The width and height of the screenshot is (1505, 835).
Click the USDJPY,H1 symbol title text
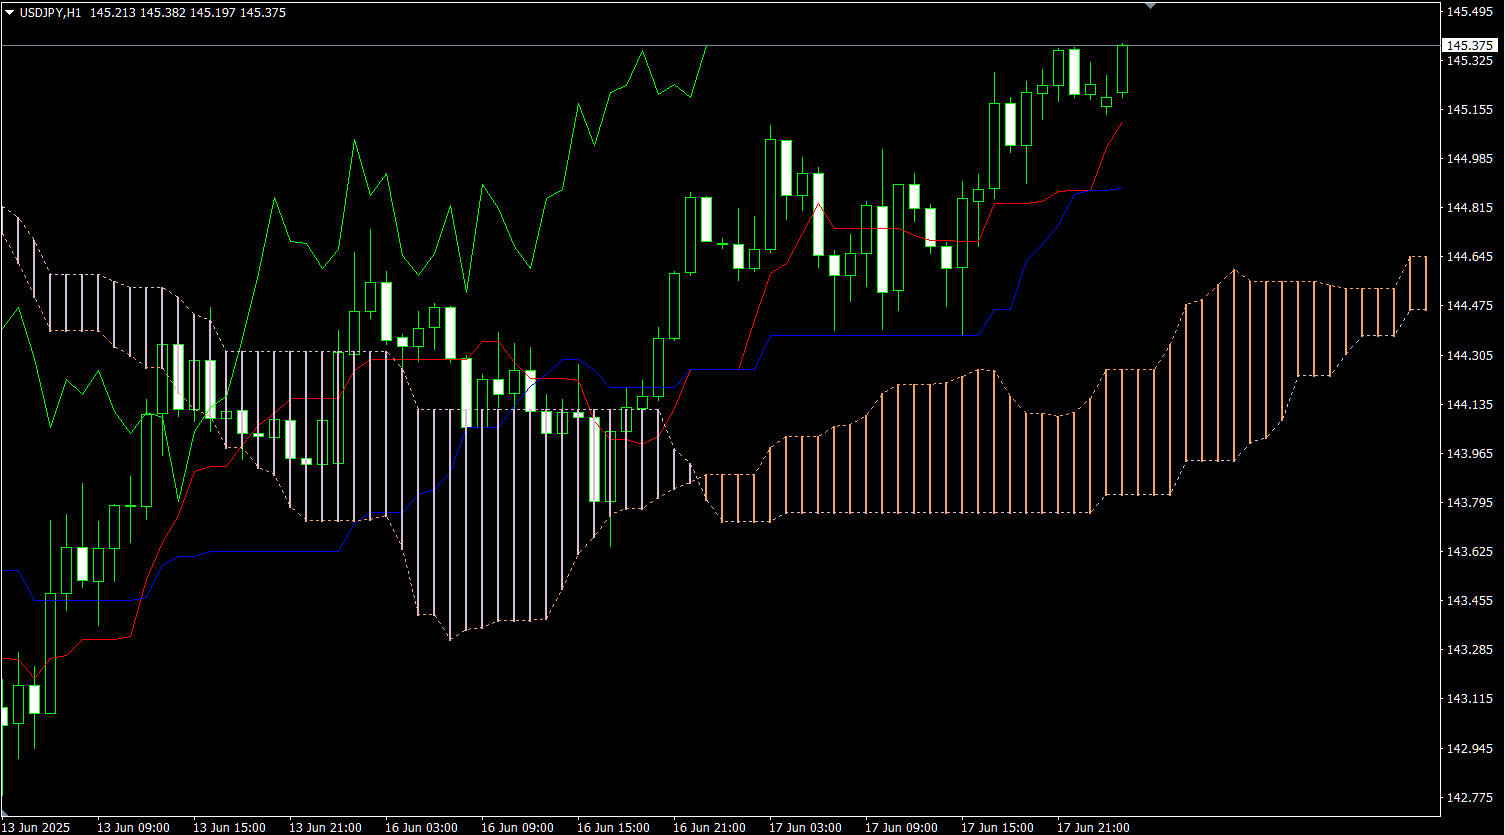point(50,13)
